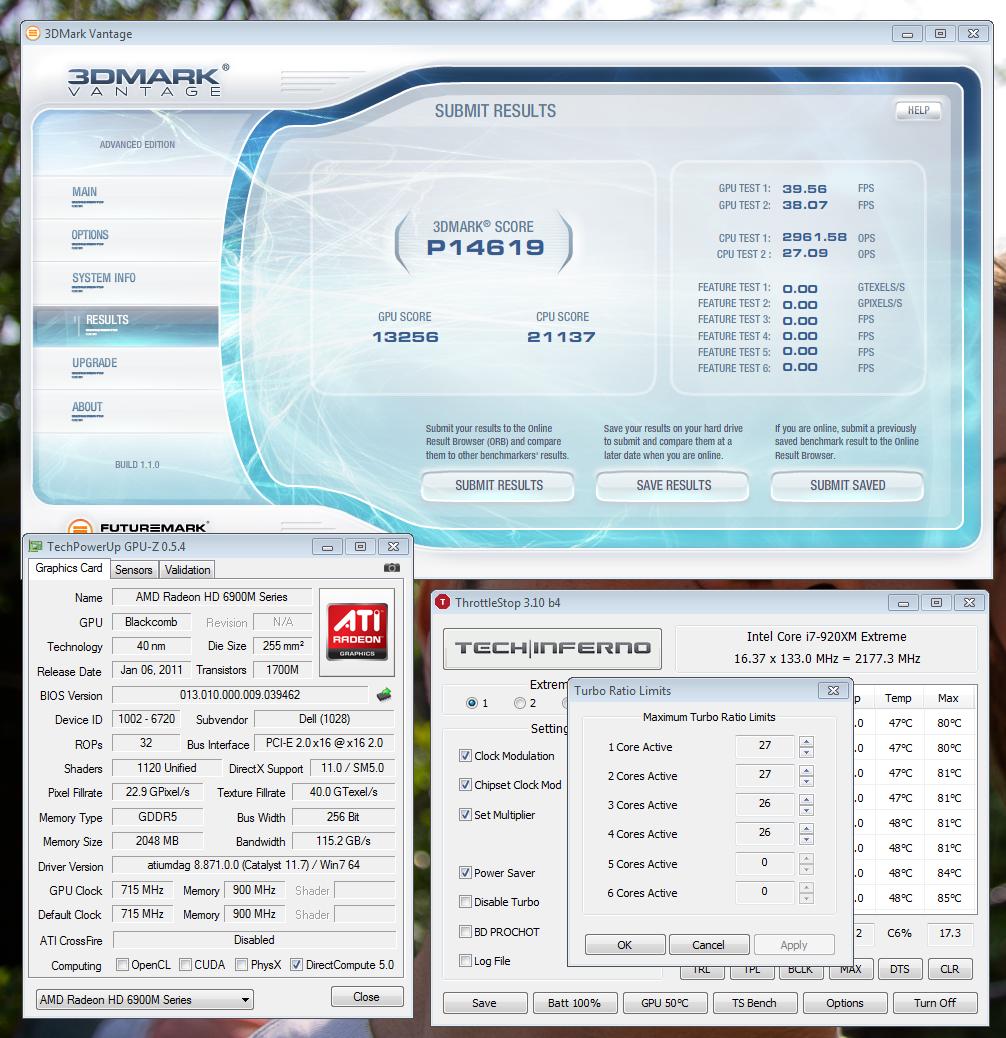
Task: Click the Turn Off button
Action: (935, 1003)
